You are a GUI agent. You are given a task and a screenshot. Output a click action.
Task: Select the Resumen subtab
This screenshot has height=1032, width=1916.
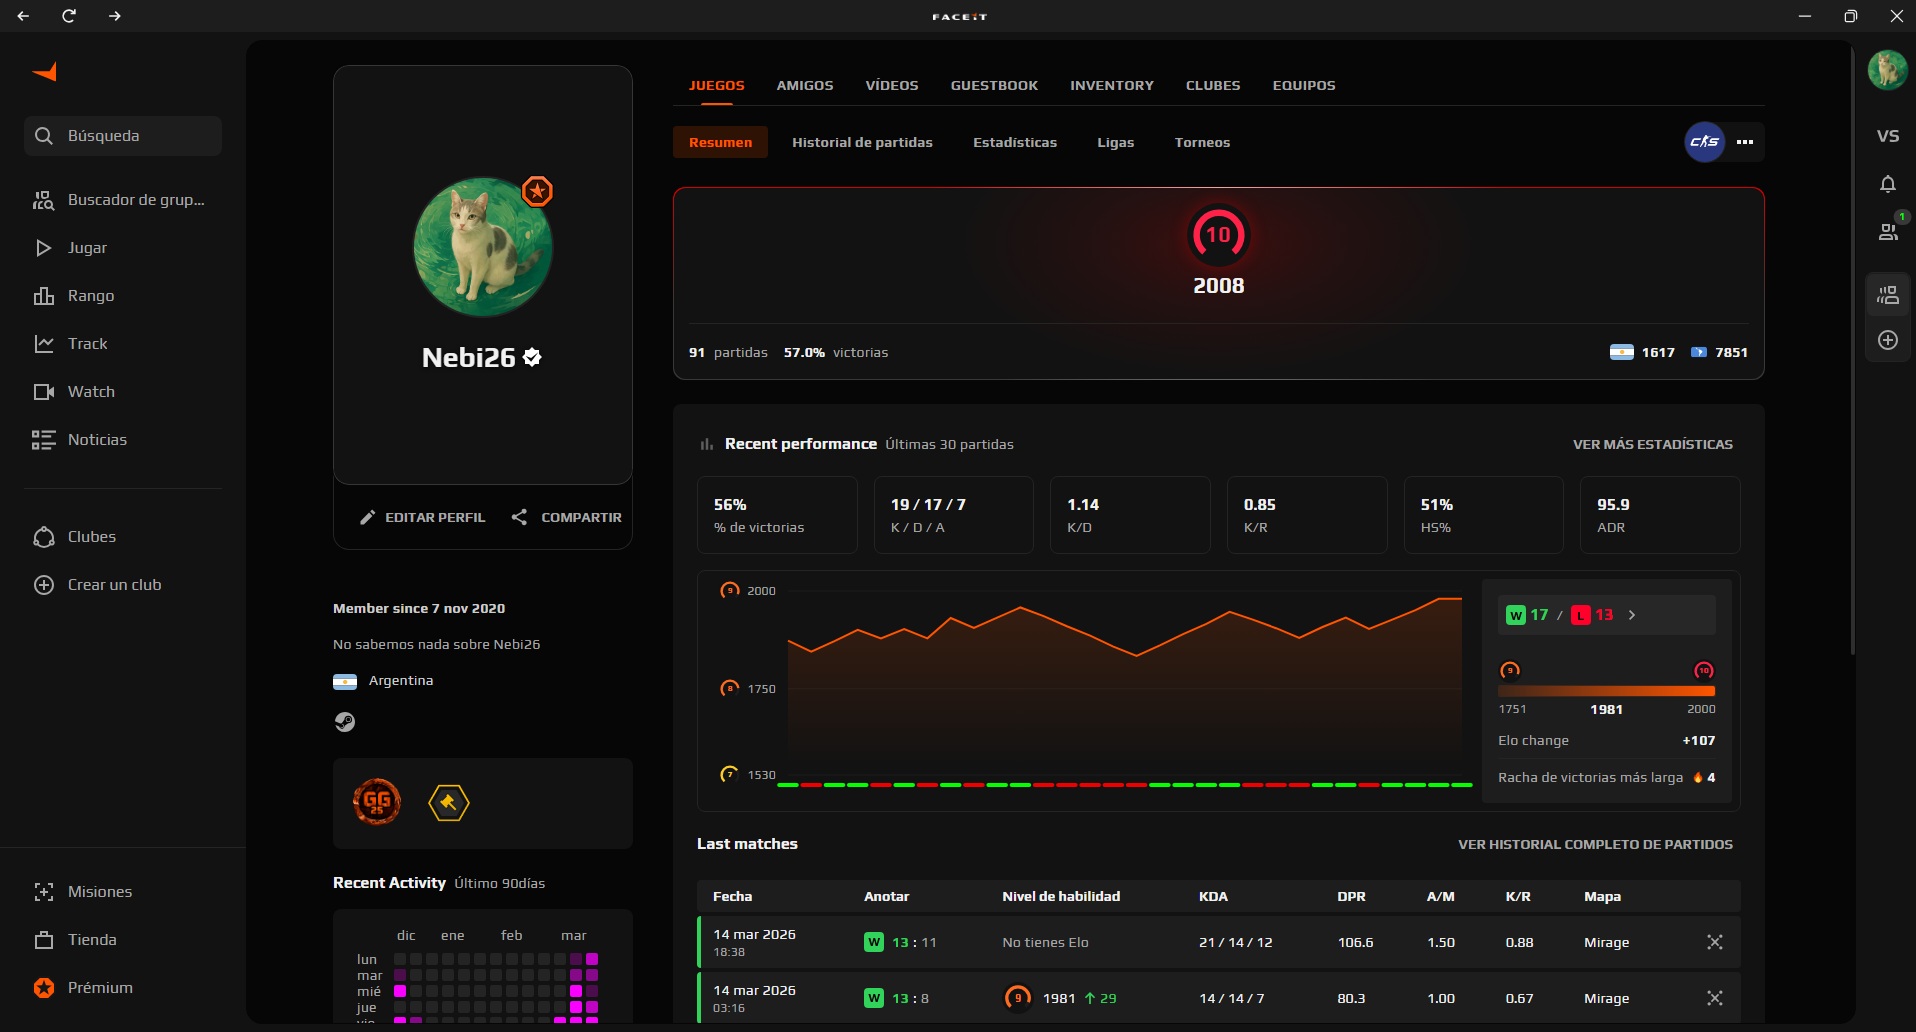coord(720,142)
